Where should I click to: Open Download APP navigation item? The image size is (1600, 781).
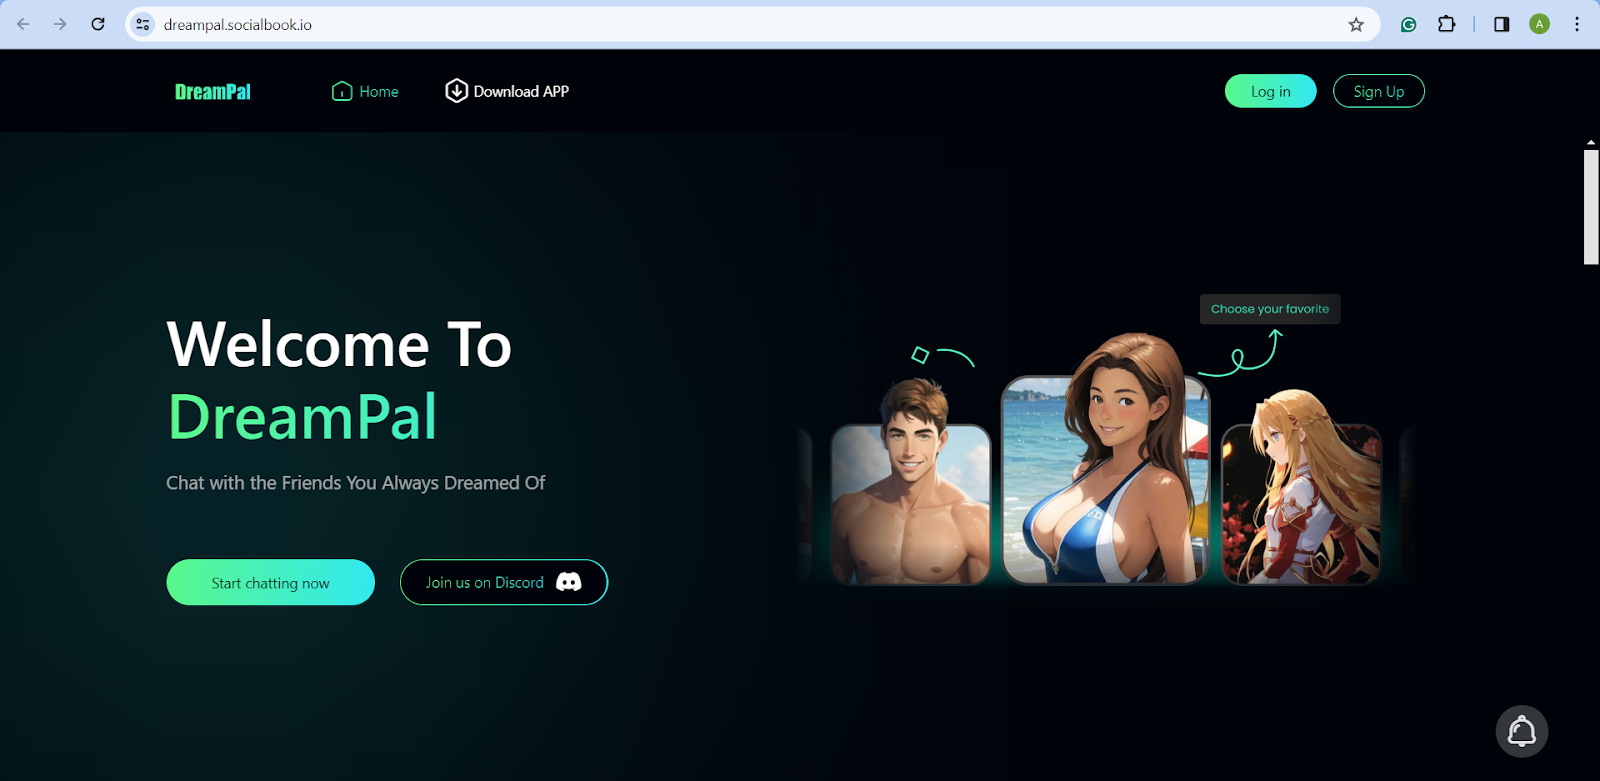[507, 91]
